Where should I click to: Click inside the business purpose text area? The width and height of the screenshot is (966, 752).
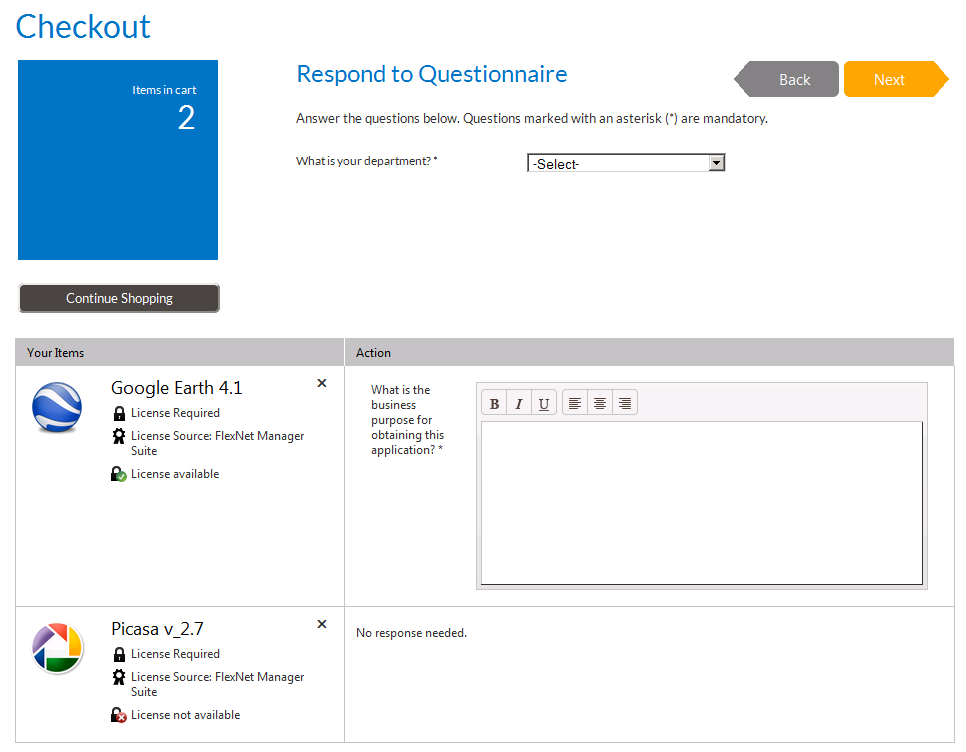point(701,502)
